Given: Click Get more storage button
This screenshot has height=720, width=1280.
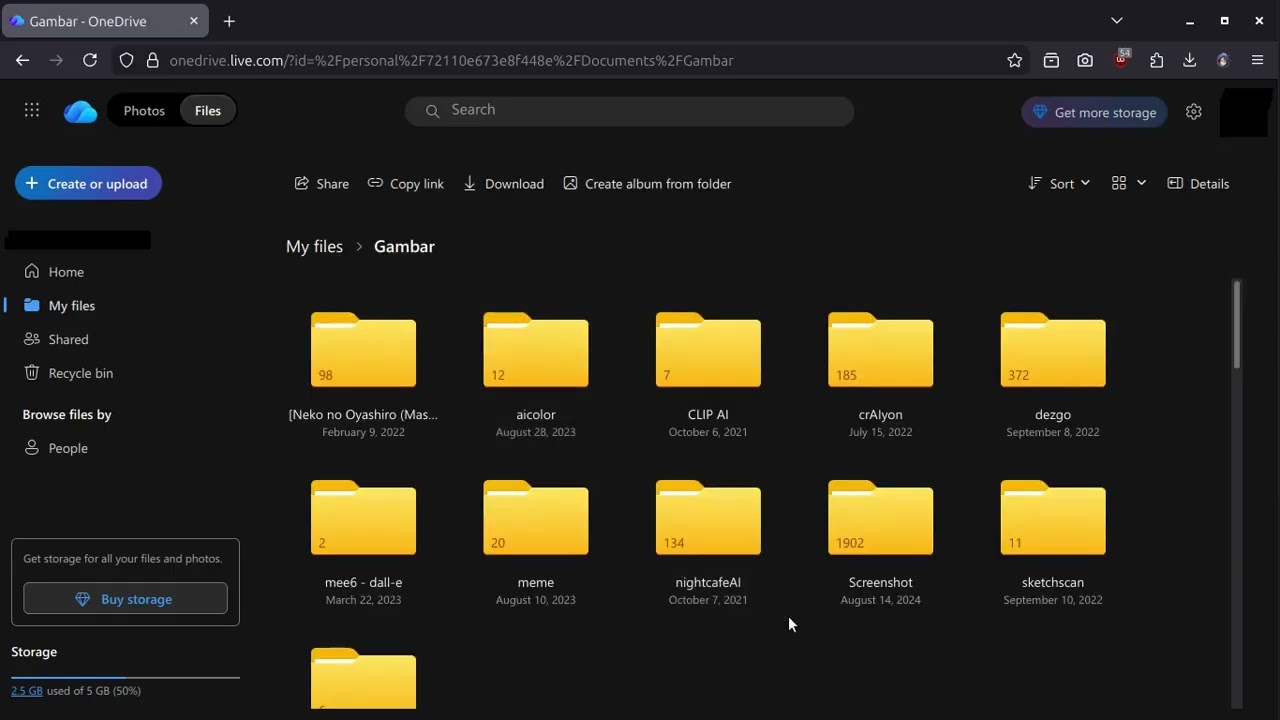Looking at the screenshot, I should 1094,112.
